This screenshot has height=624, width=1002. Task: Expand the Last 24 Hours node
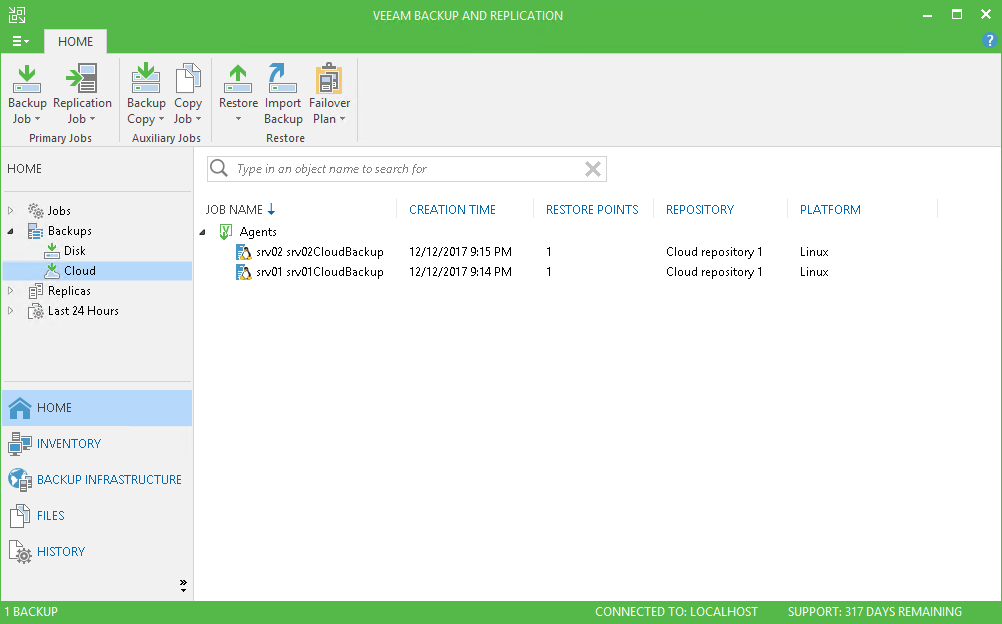(10, 311)
